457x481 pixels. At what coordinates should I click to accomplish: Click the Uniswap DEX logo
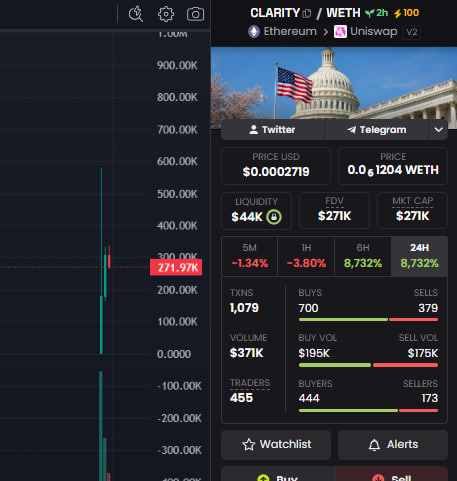[x=340, y=32]
